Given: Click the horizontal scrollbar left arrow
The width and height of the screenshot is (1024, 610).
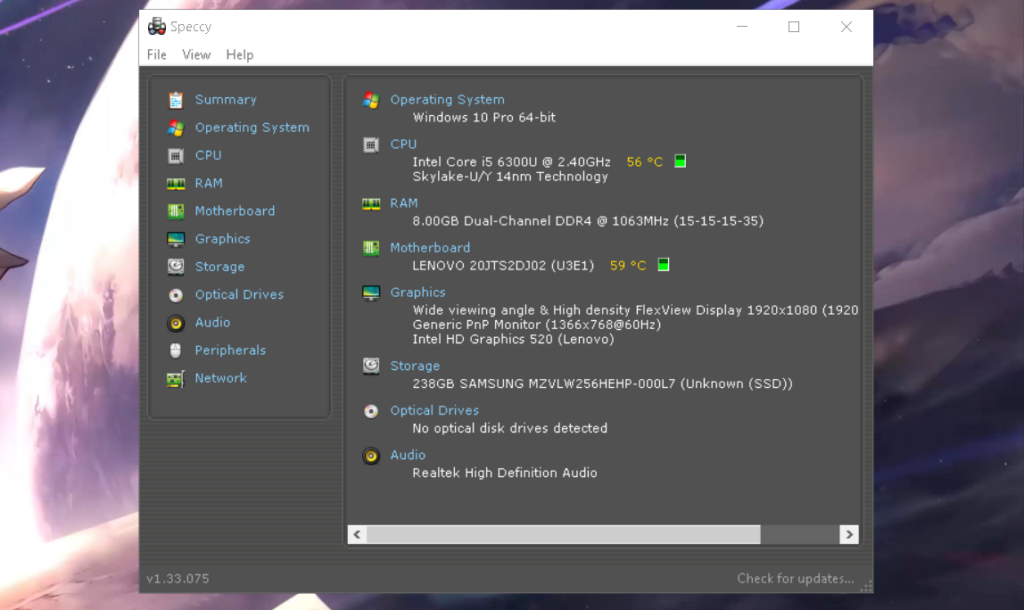Looking at the screenshot, I should coord(357,535).
